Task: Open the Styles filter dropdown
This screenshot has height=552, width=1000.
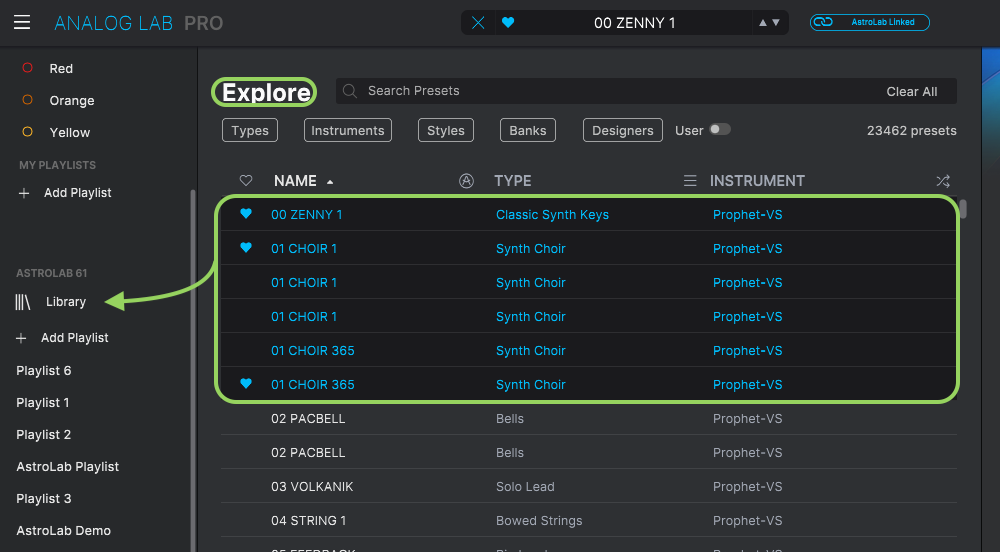Action: 446,130
